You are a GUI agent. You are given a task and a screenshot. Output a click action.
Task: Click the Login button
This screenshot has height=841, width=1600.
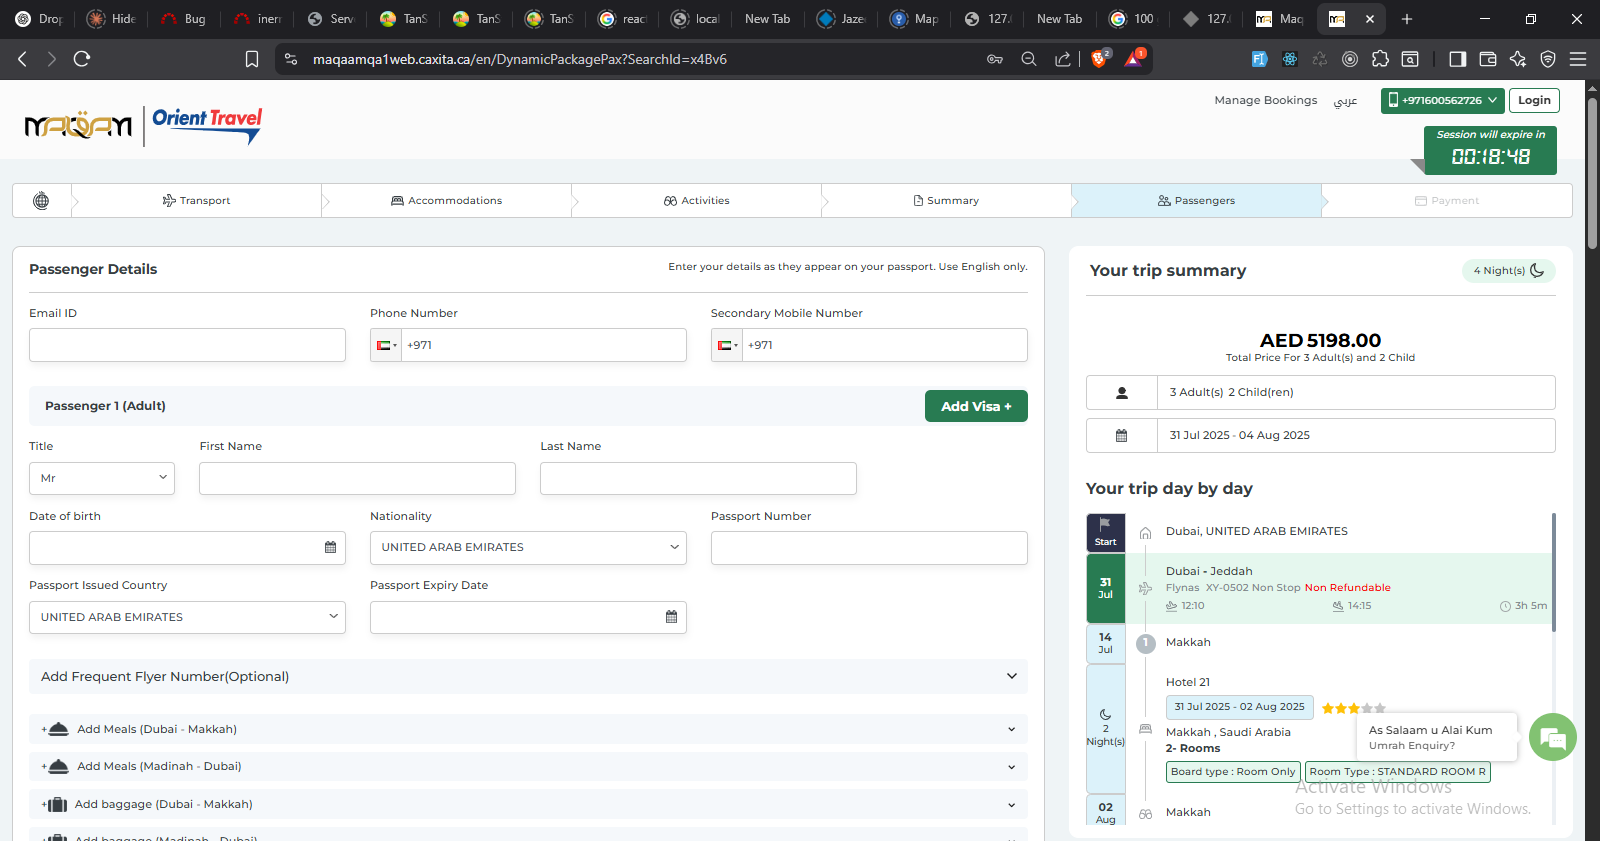(1533, 100)
